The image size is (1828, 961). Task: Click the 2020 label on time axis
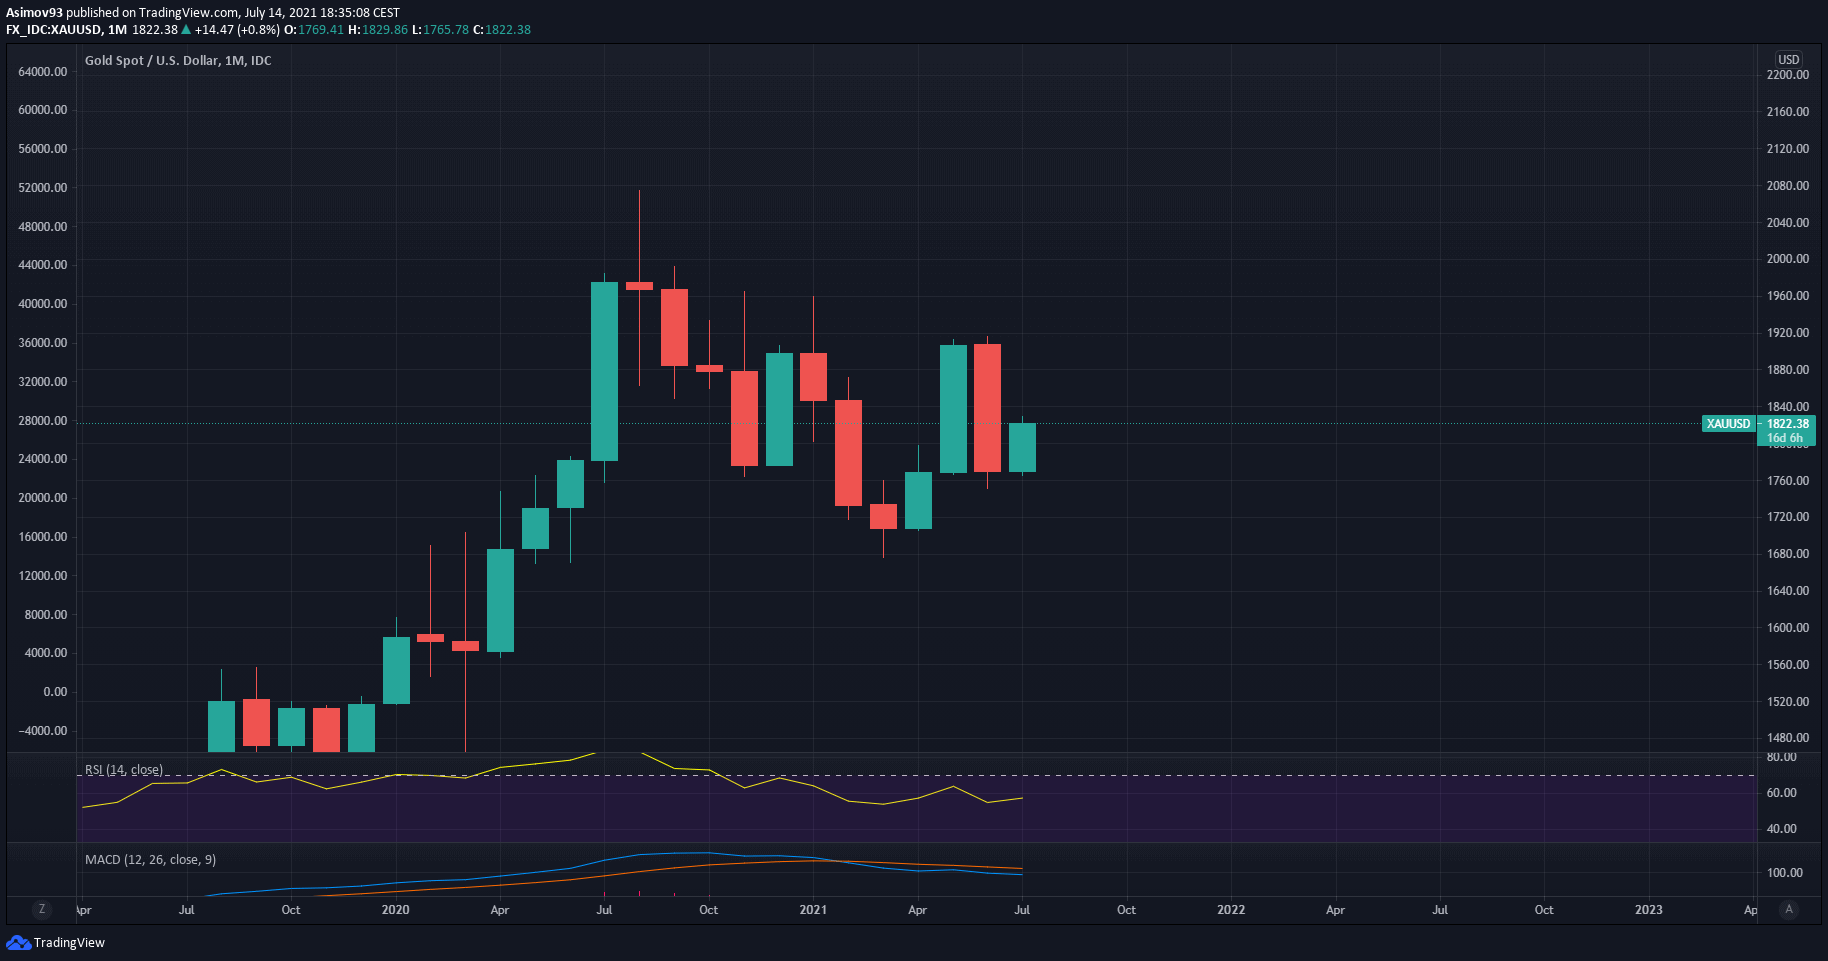[x=395, y=910]
